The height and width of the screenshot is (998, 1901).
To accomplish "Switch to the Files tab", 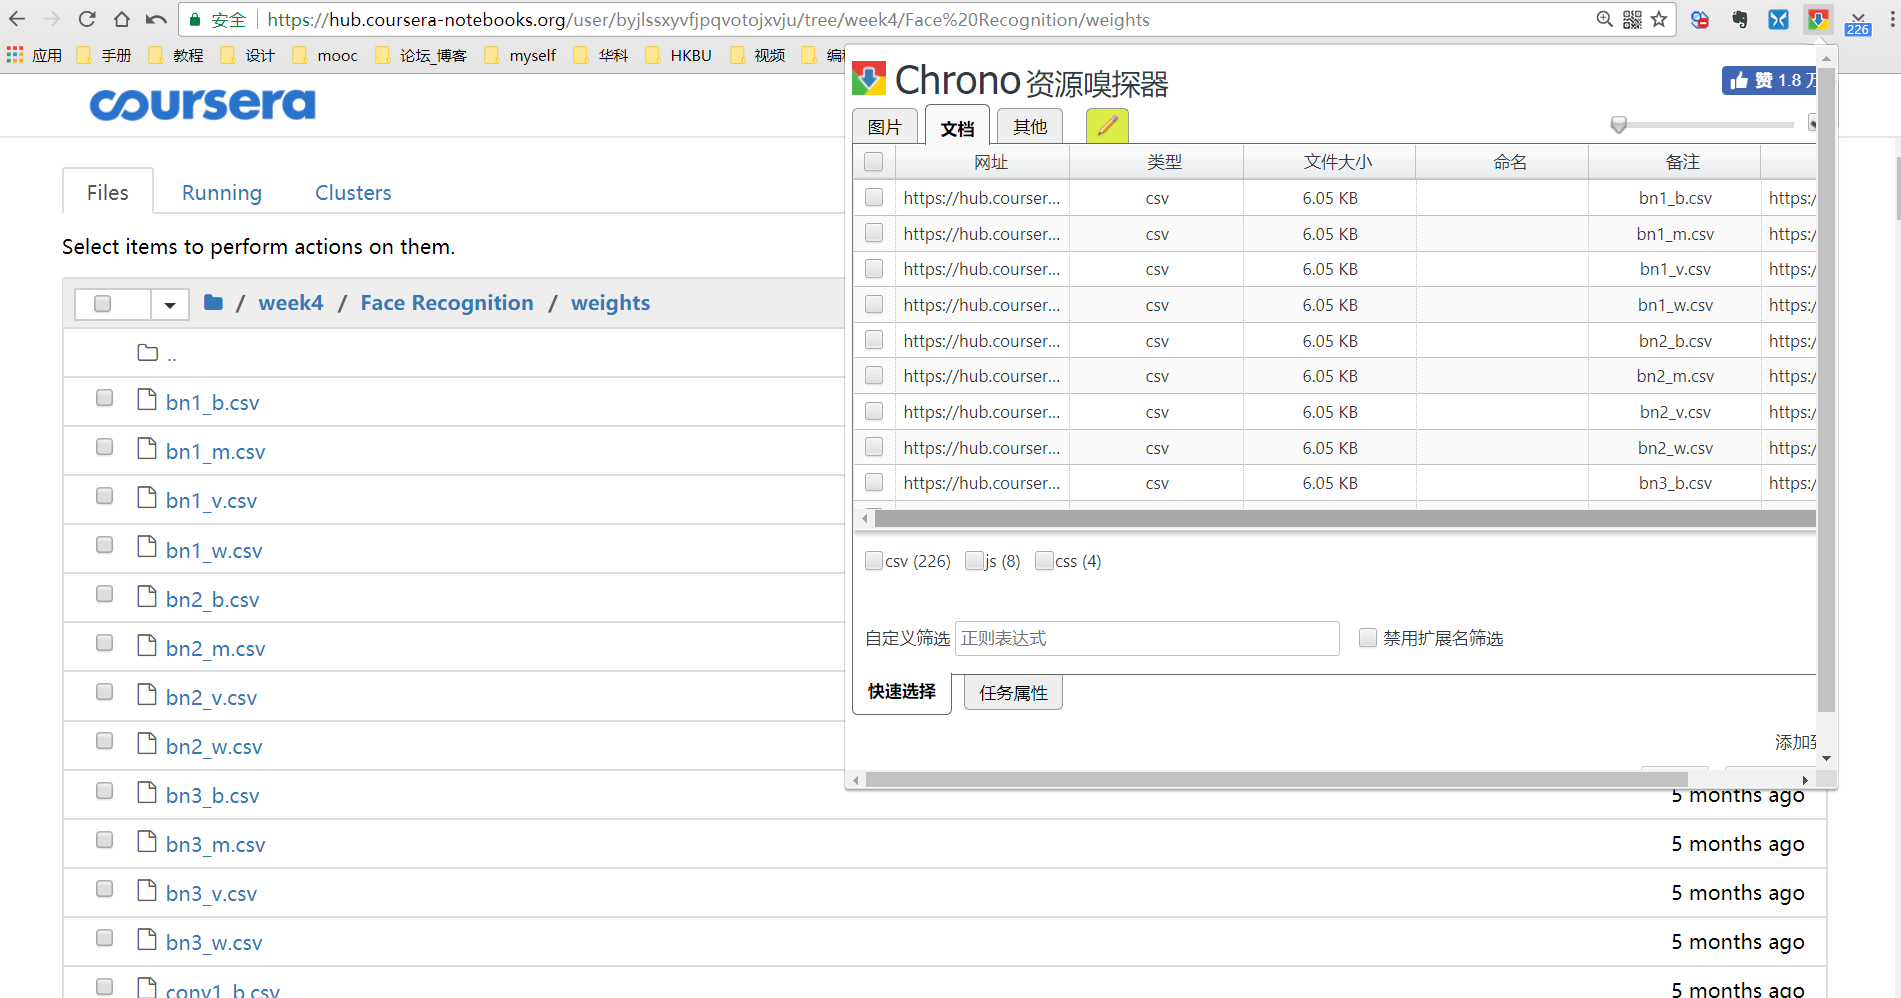I will [108, 192].
